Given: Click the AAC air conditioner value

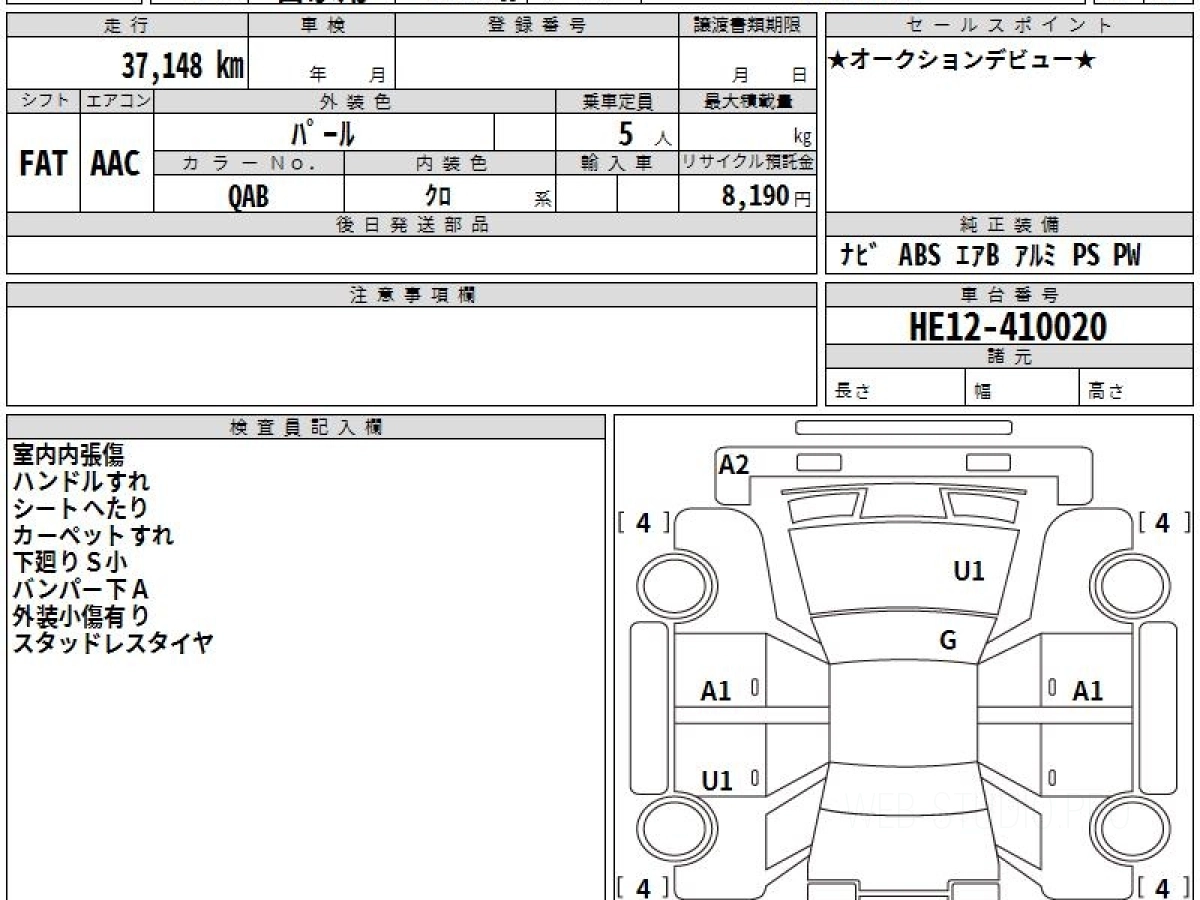Looking at the screenshot, I should [116, 164].
